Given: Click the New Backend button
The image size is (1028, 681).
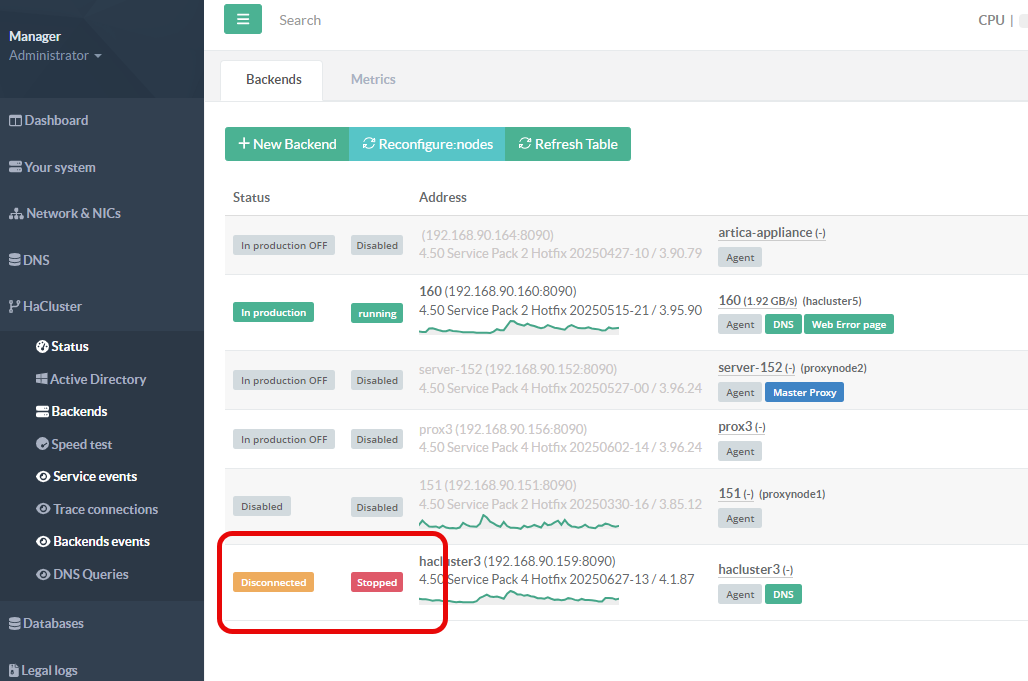Looking at the screenshot, I should click(287, 144).
